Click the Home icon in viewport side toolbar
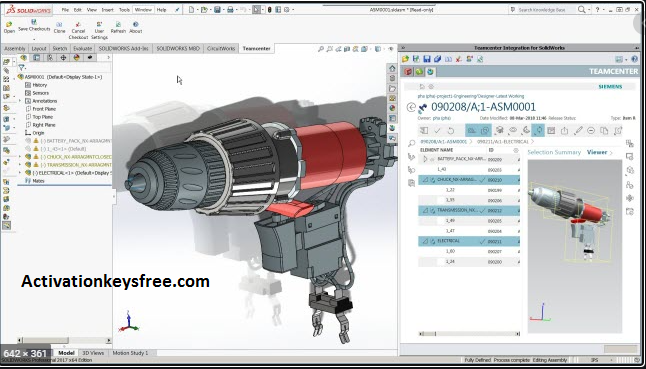This screenshot has width=646, height=369. pos(392,68)
